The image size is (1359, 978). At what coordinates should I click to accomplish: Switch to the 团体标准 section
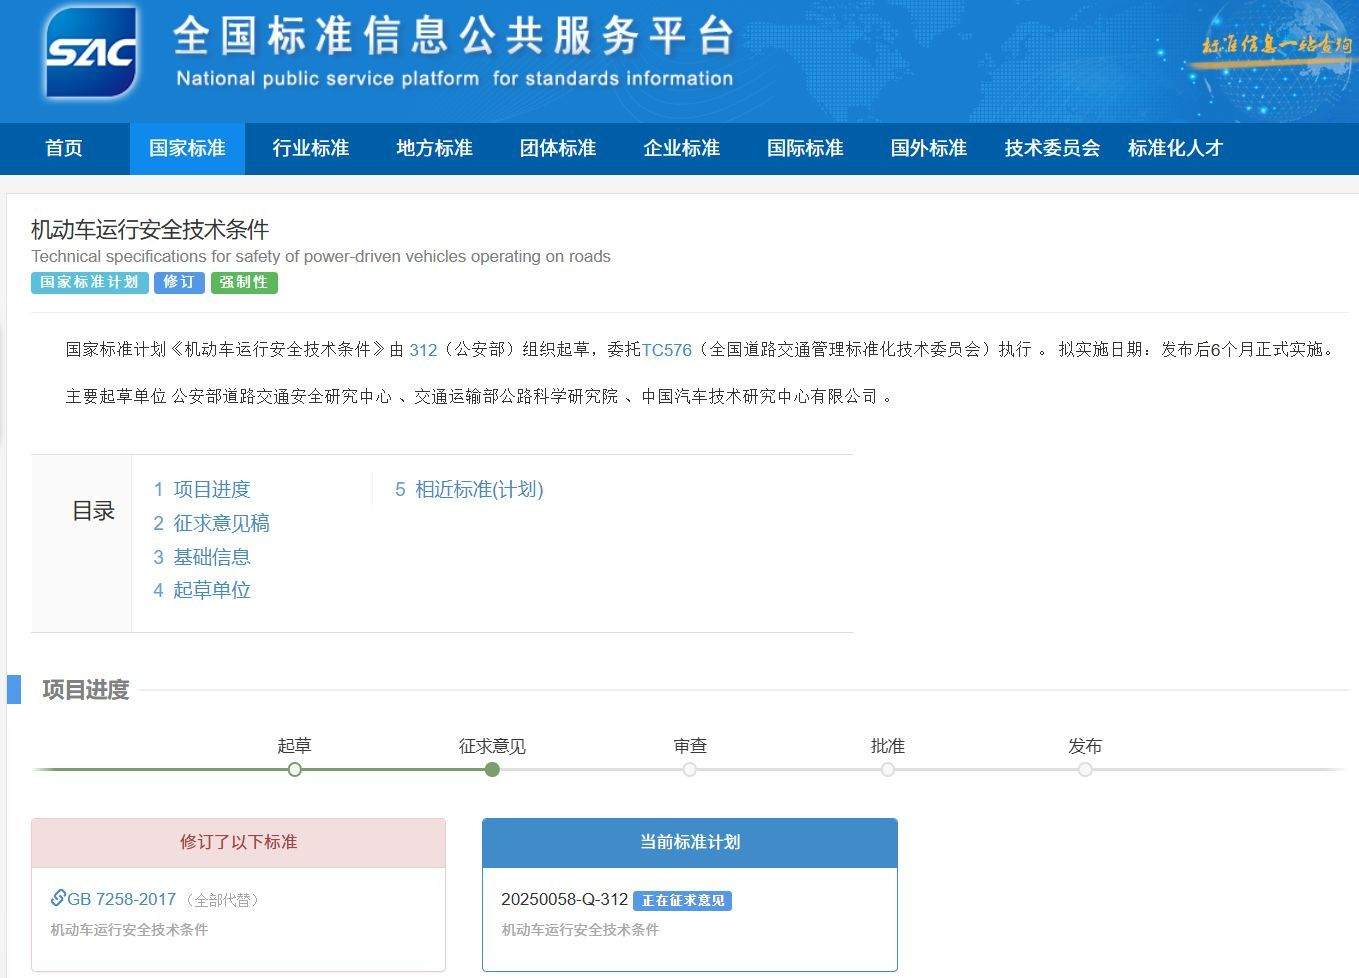click(x=557, y=148)
